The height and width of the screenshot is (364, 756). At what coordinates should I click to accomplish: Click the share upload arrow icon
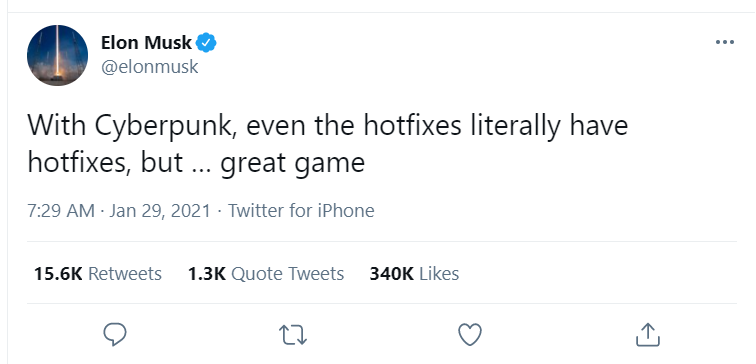648,335
